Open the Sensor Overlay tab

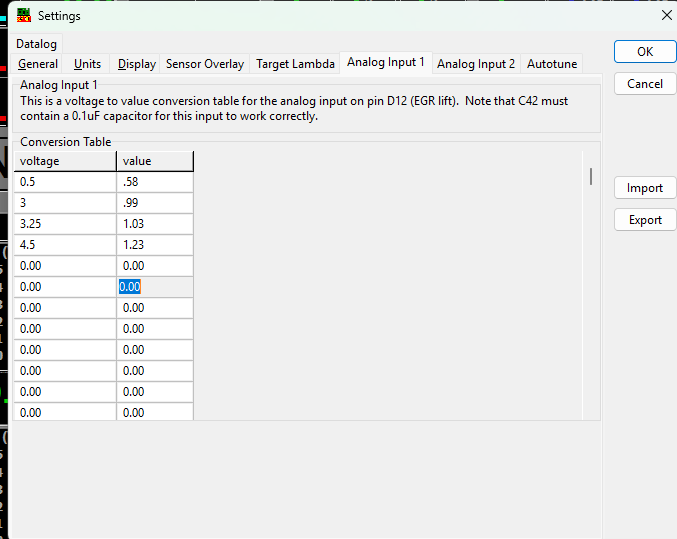(205, 64)
